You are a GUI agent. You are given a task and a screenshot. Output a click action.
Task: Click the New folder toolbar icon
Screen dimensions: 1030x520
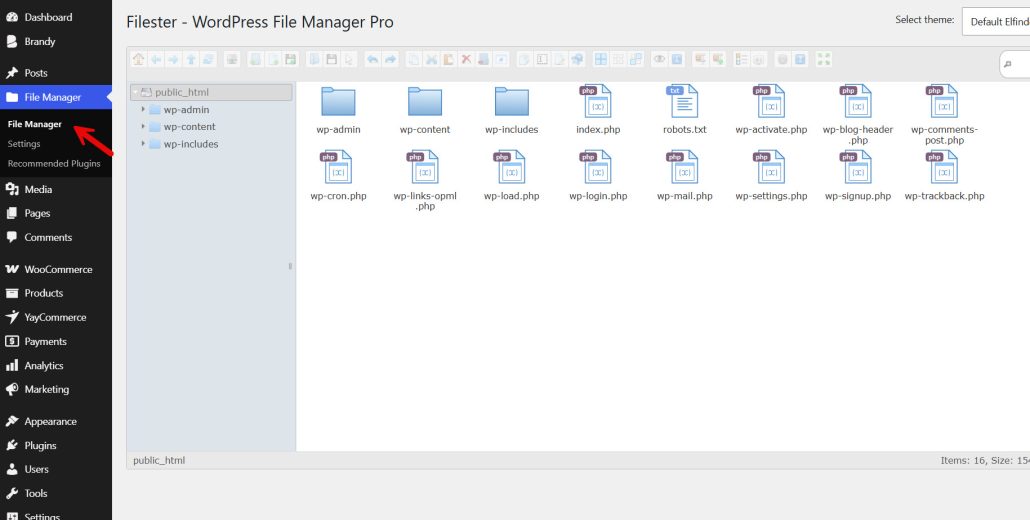[255, 59]
